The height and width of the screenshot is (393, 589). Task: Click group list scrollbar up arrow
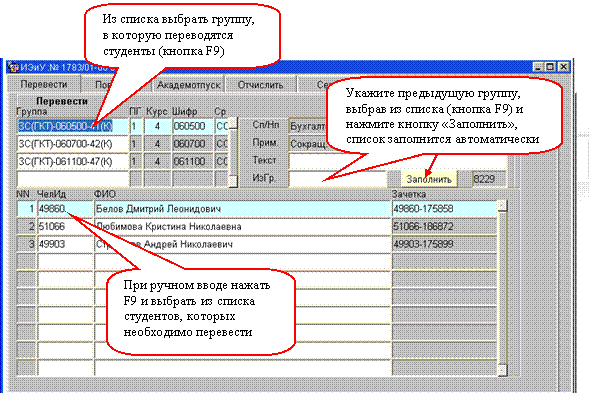tap(233, 124)
